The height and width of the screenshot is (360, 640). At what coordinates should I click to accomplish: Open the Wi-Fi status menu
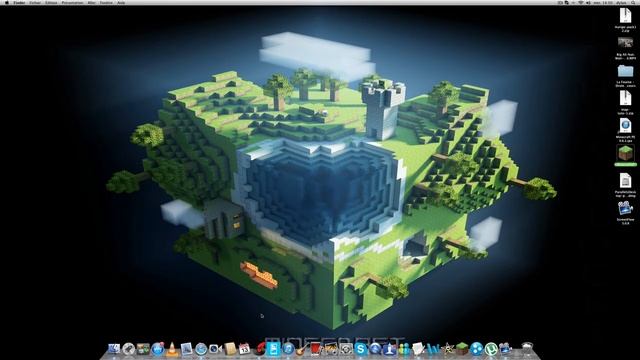point(581,2)
